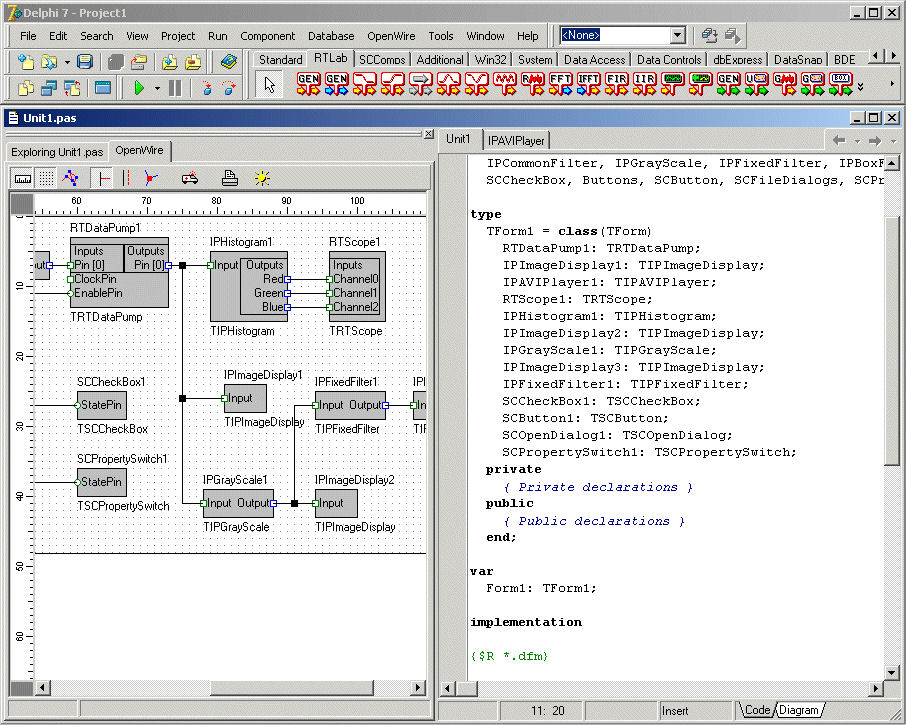This screenshot has height=725, width=906.
Task: Select the first red-arrow GEN component
Action: [309, 84]
